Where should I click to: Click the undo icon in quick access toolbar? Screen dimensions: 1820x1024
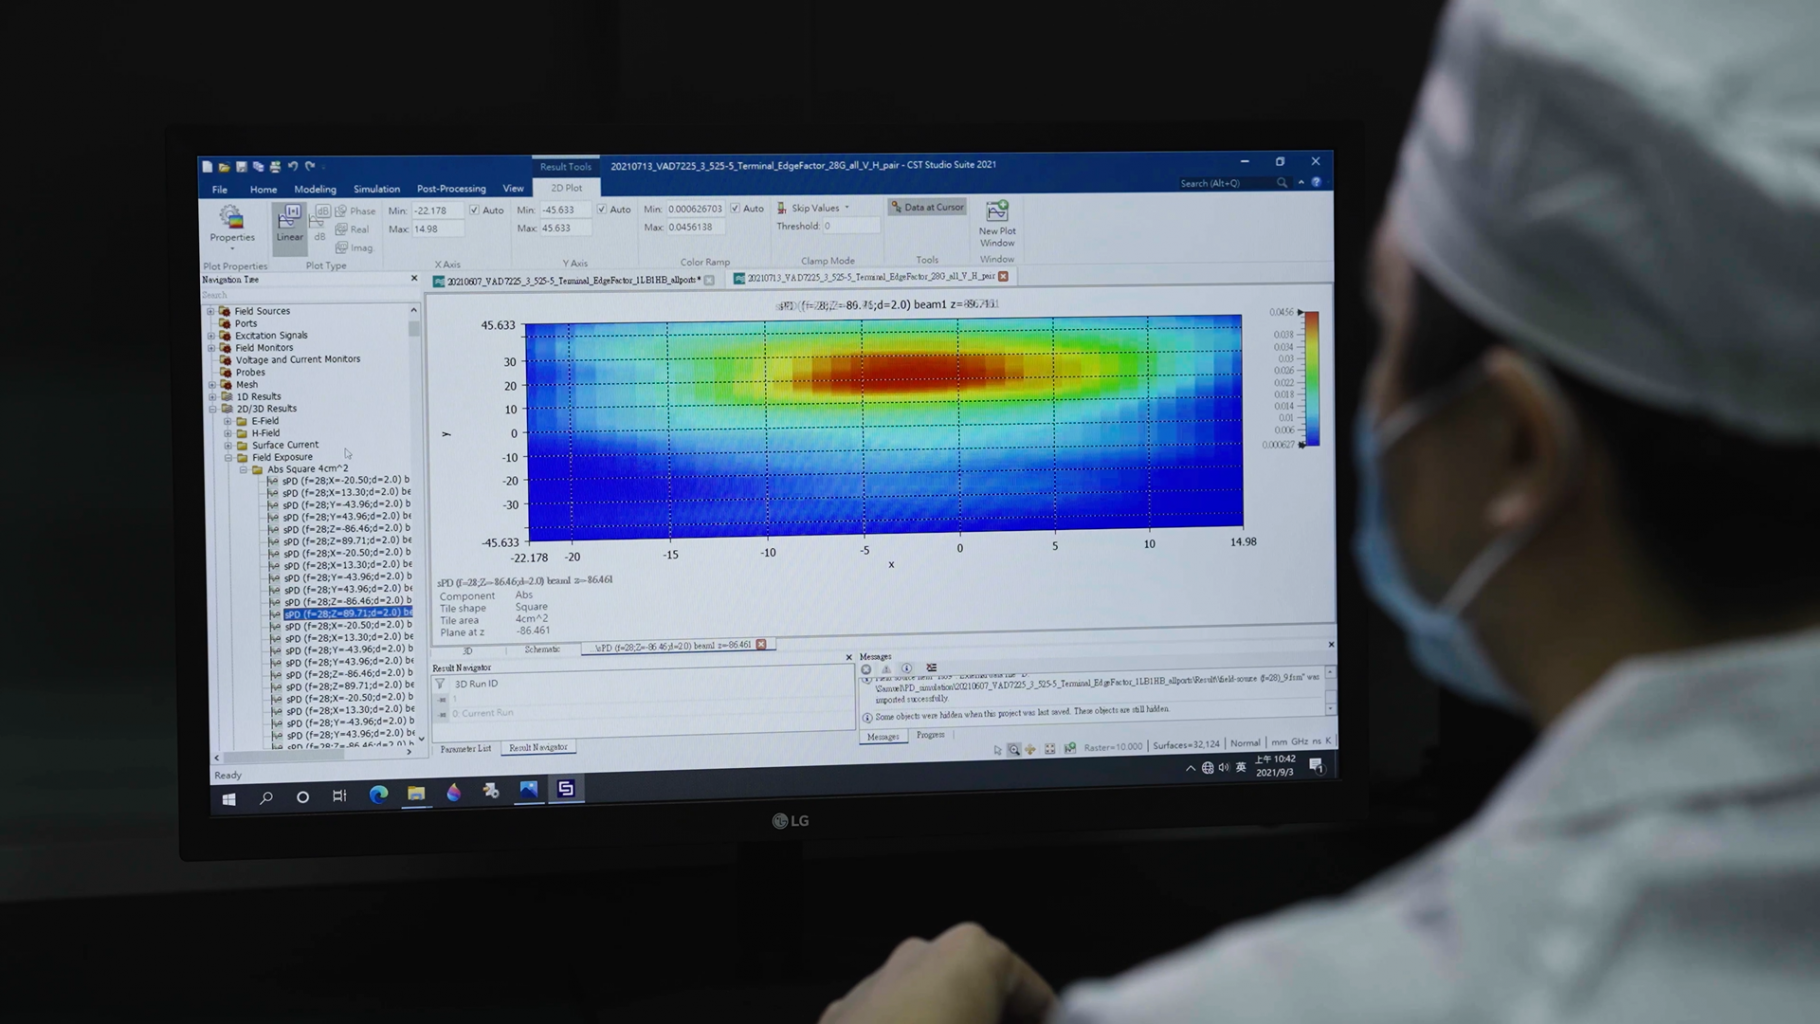293,166
